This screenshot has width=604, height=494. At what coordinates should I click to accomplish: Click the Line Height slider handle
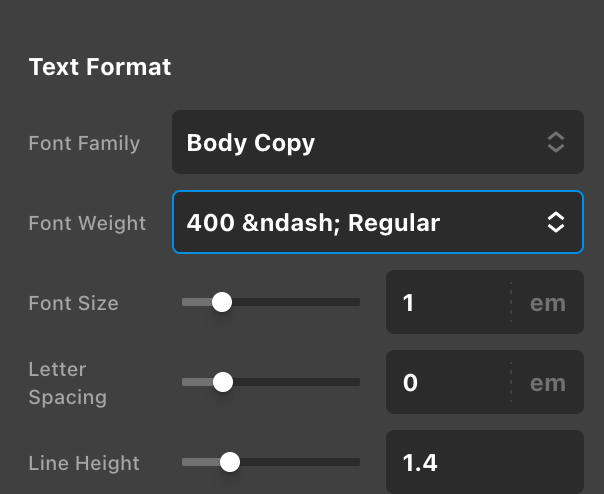pos(229,462)
